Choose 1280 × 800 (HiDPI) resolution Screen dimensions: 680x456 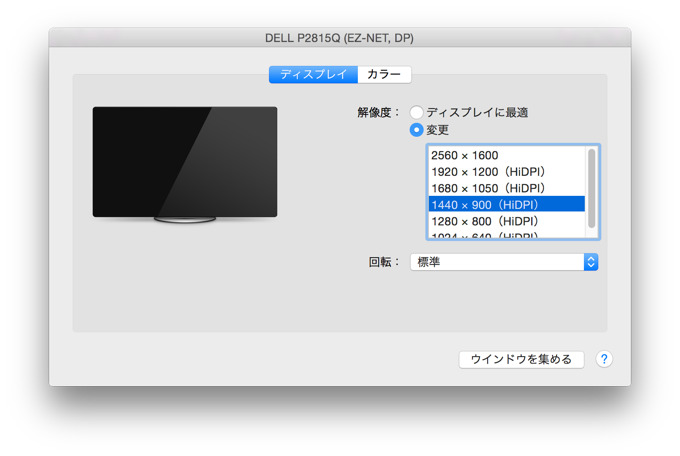[507, 221]
